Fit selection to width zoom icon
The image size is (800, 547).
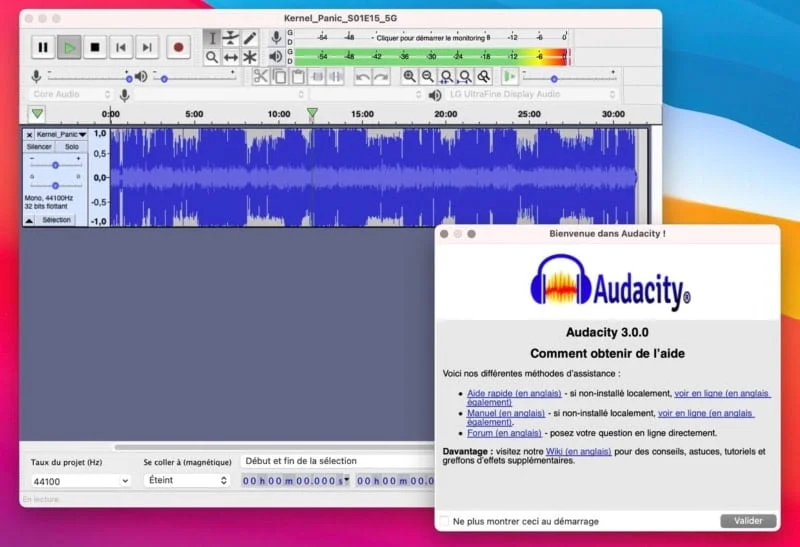(446, 77)
